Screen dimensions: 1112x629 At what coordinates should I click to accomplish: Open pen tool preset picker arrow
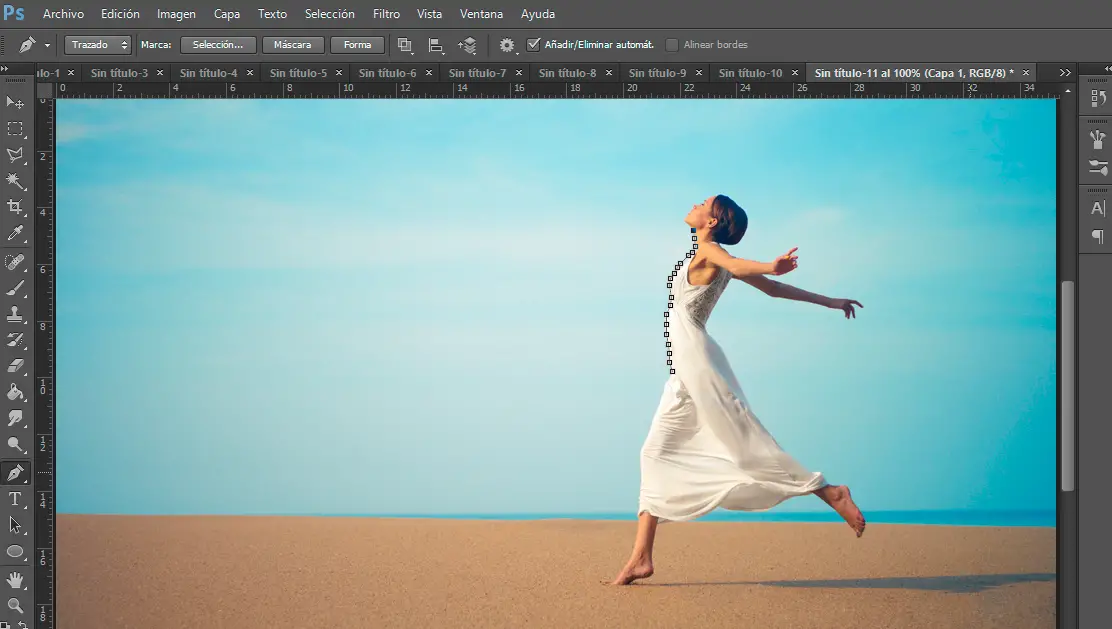47,45
